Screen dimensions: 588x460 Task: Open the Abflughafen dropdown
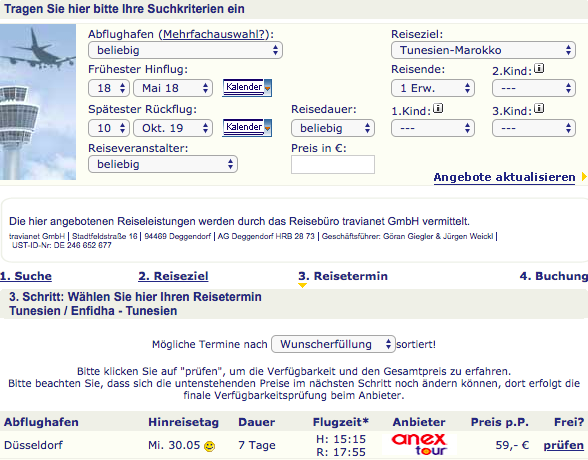click(x=185, y=50)
